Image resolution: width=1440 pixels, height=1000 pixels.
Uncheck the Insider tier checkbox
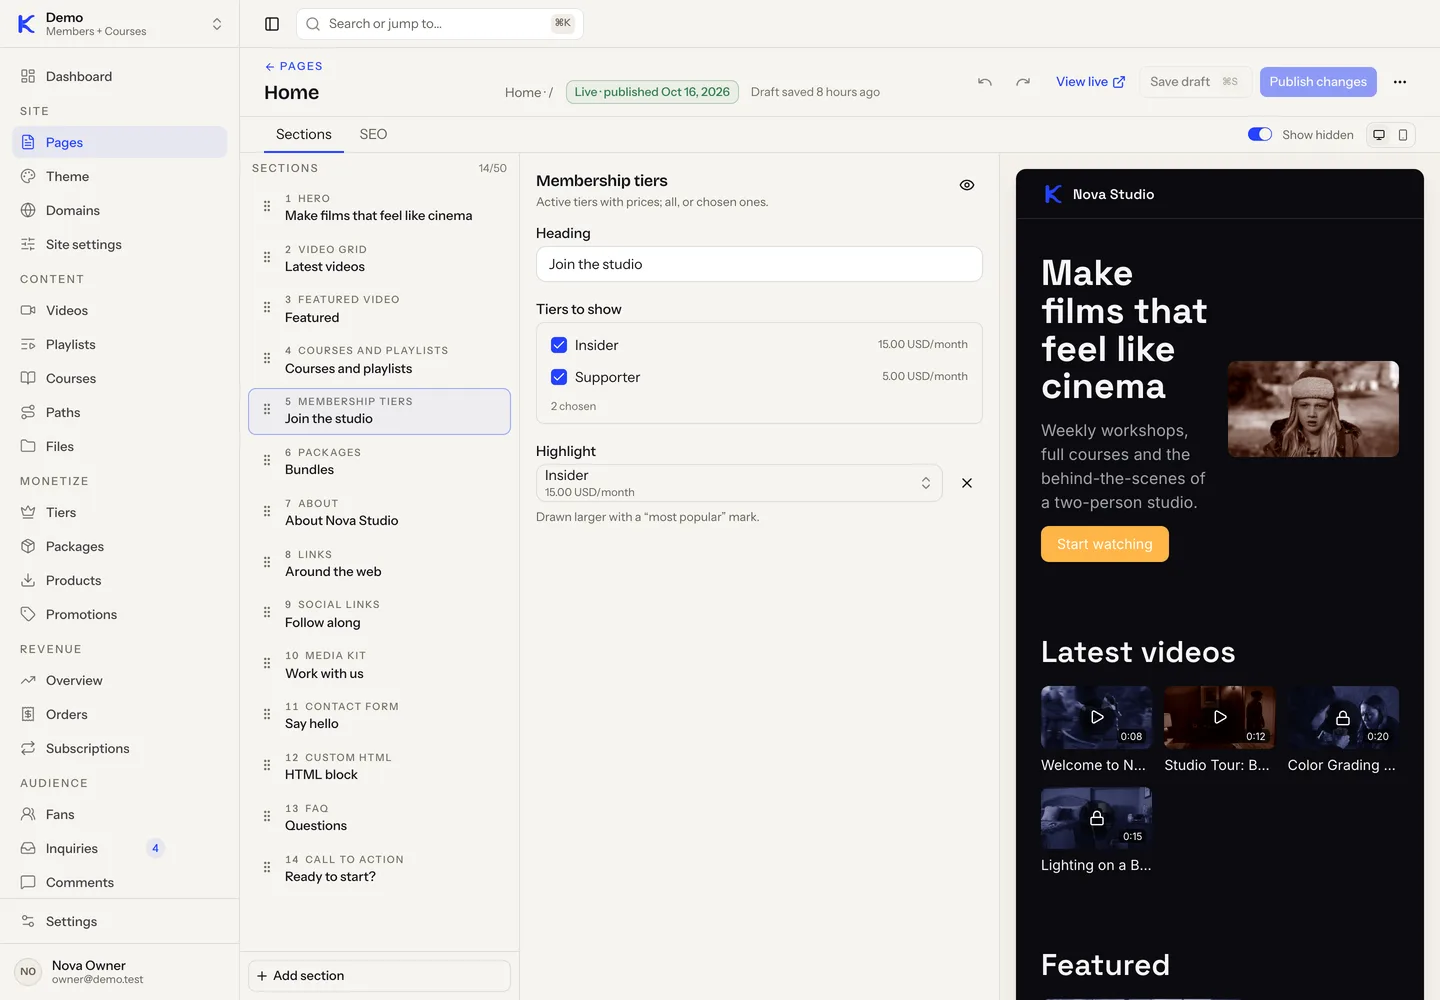(559, 345)
